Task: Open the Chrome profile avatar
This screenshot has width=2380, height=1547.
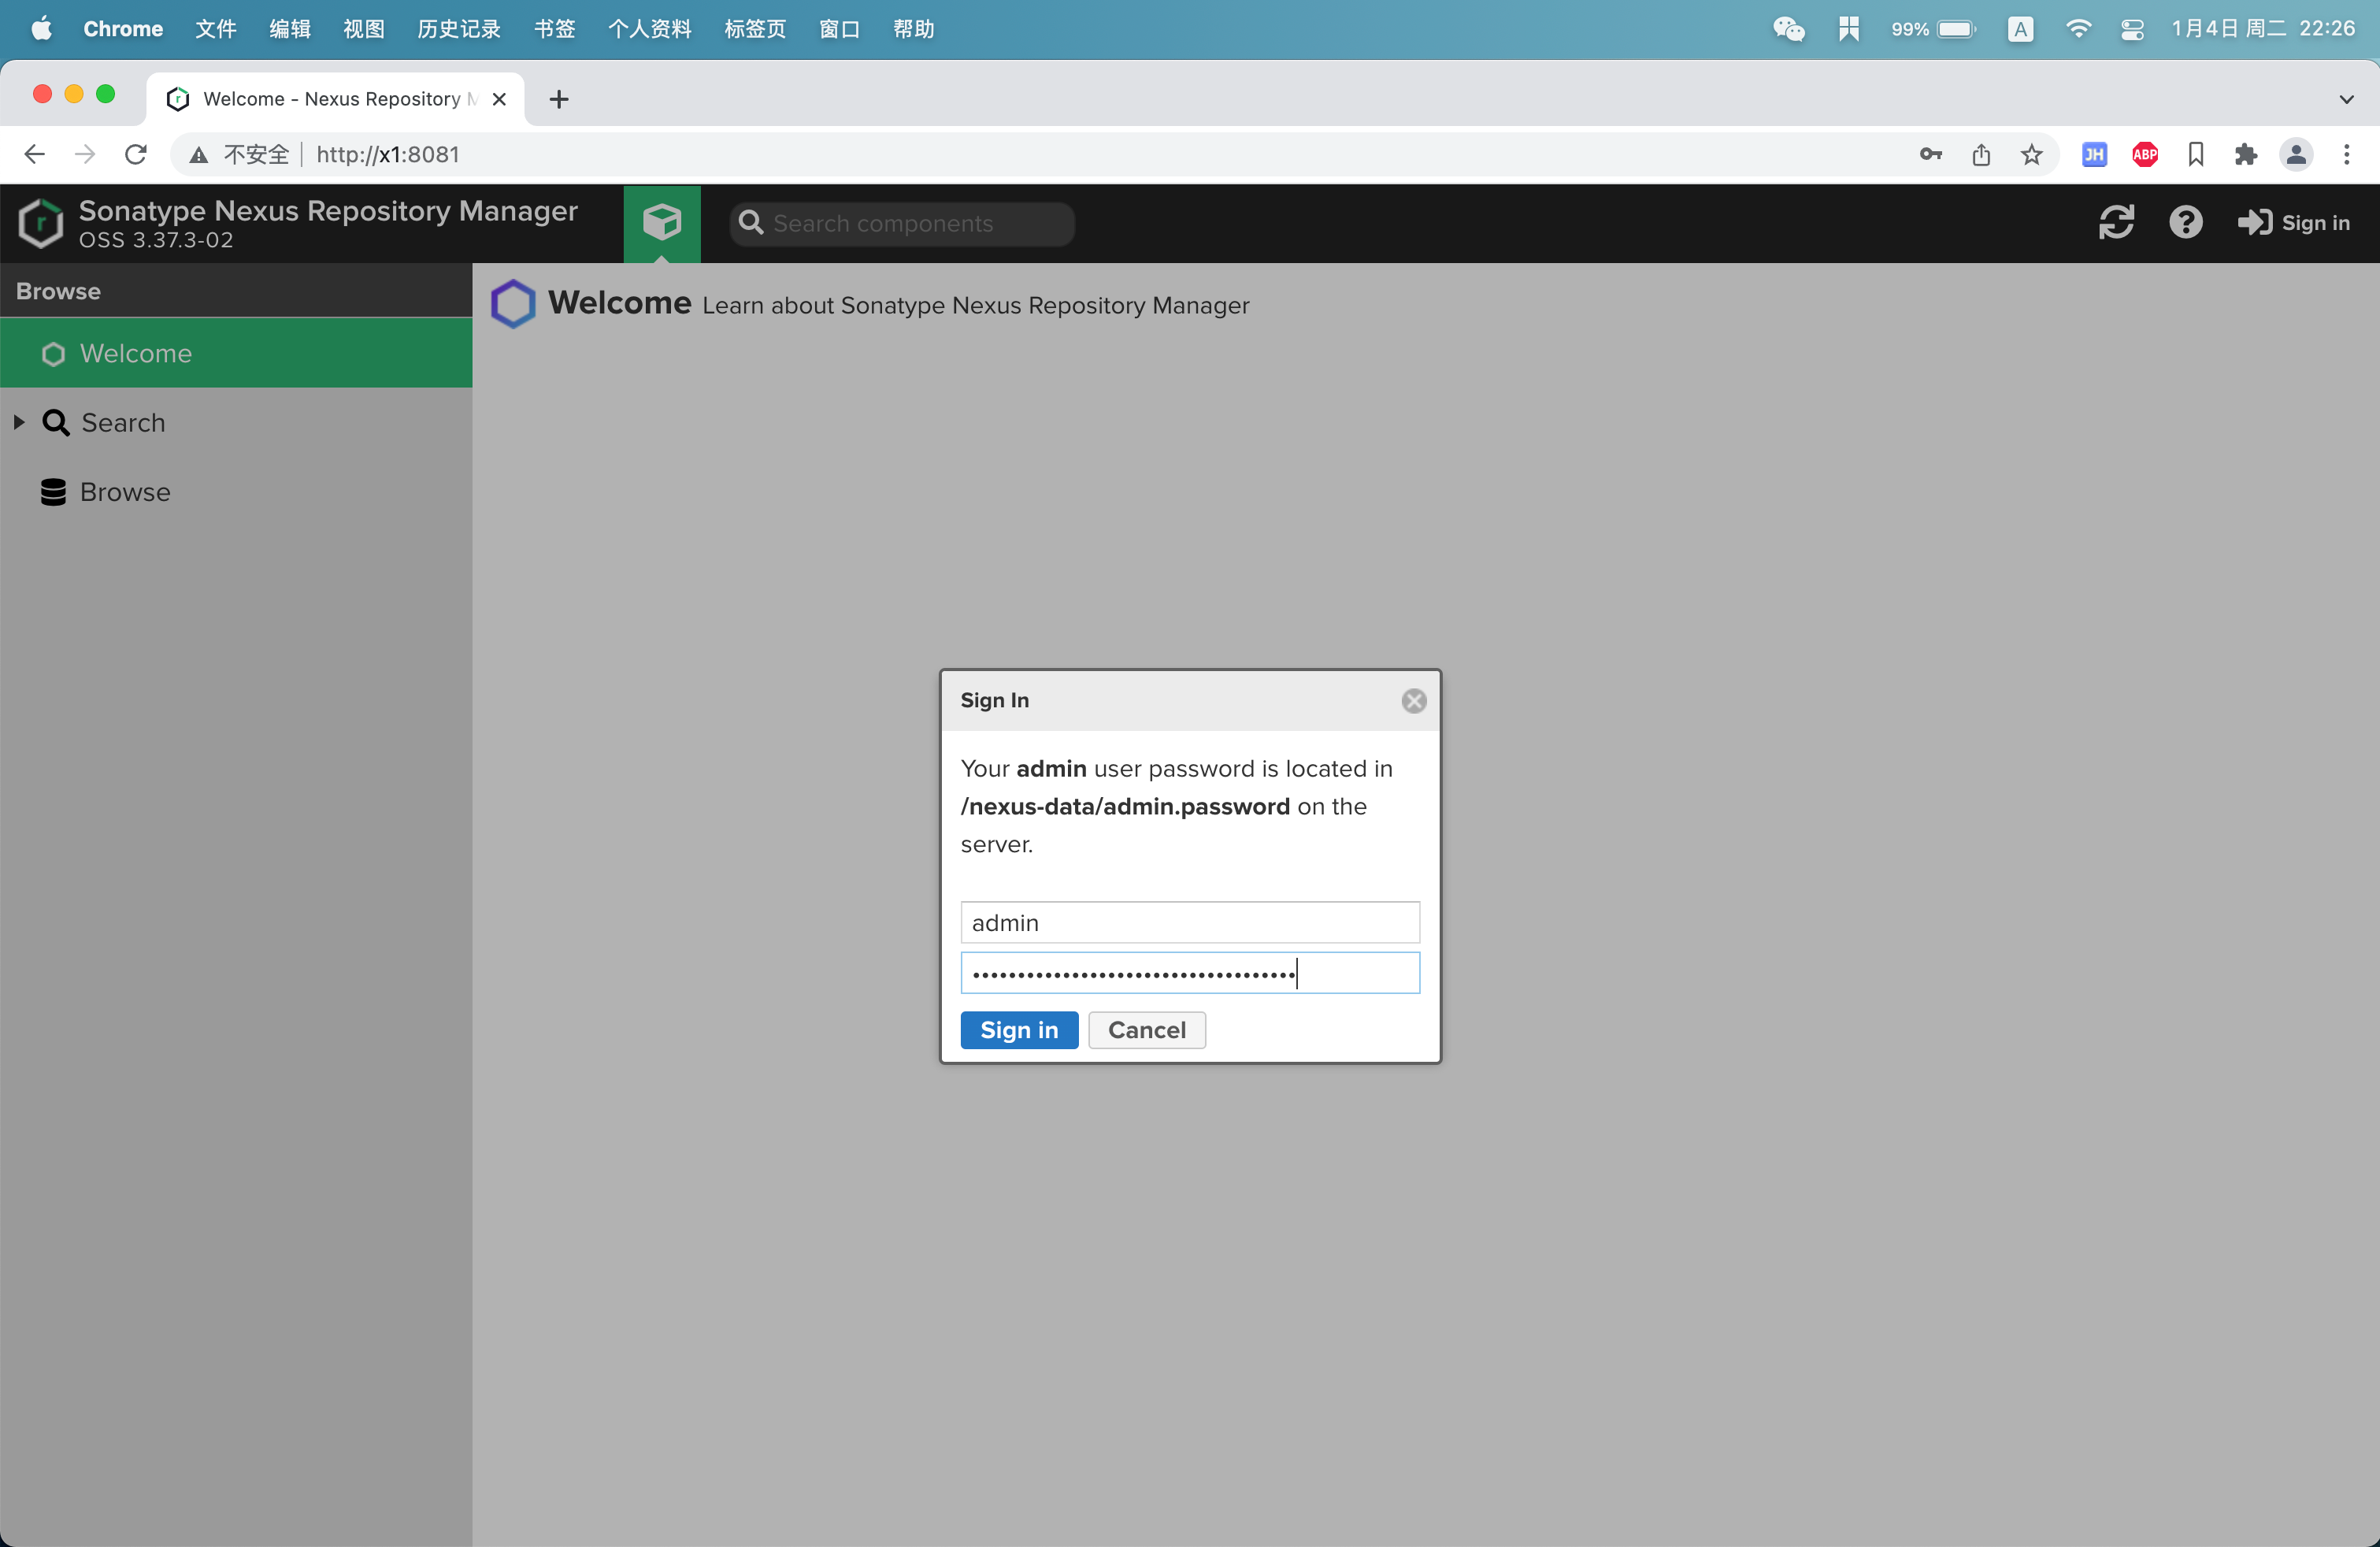Action: click(x=2296, y=154)
